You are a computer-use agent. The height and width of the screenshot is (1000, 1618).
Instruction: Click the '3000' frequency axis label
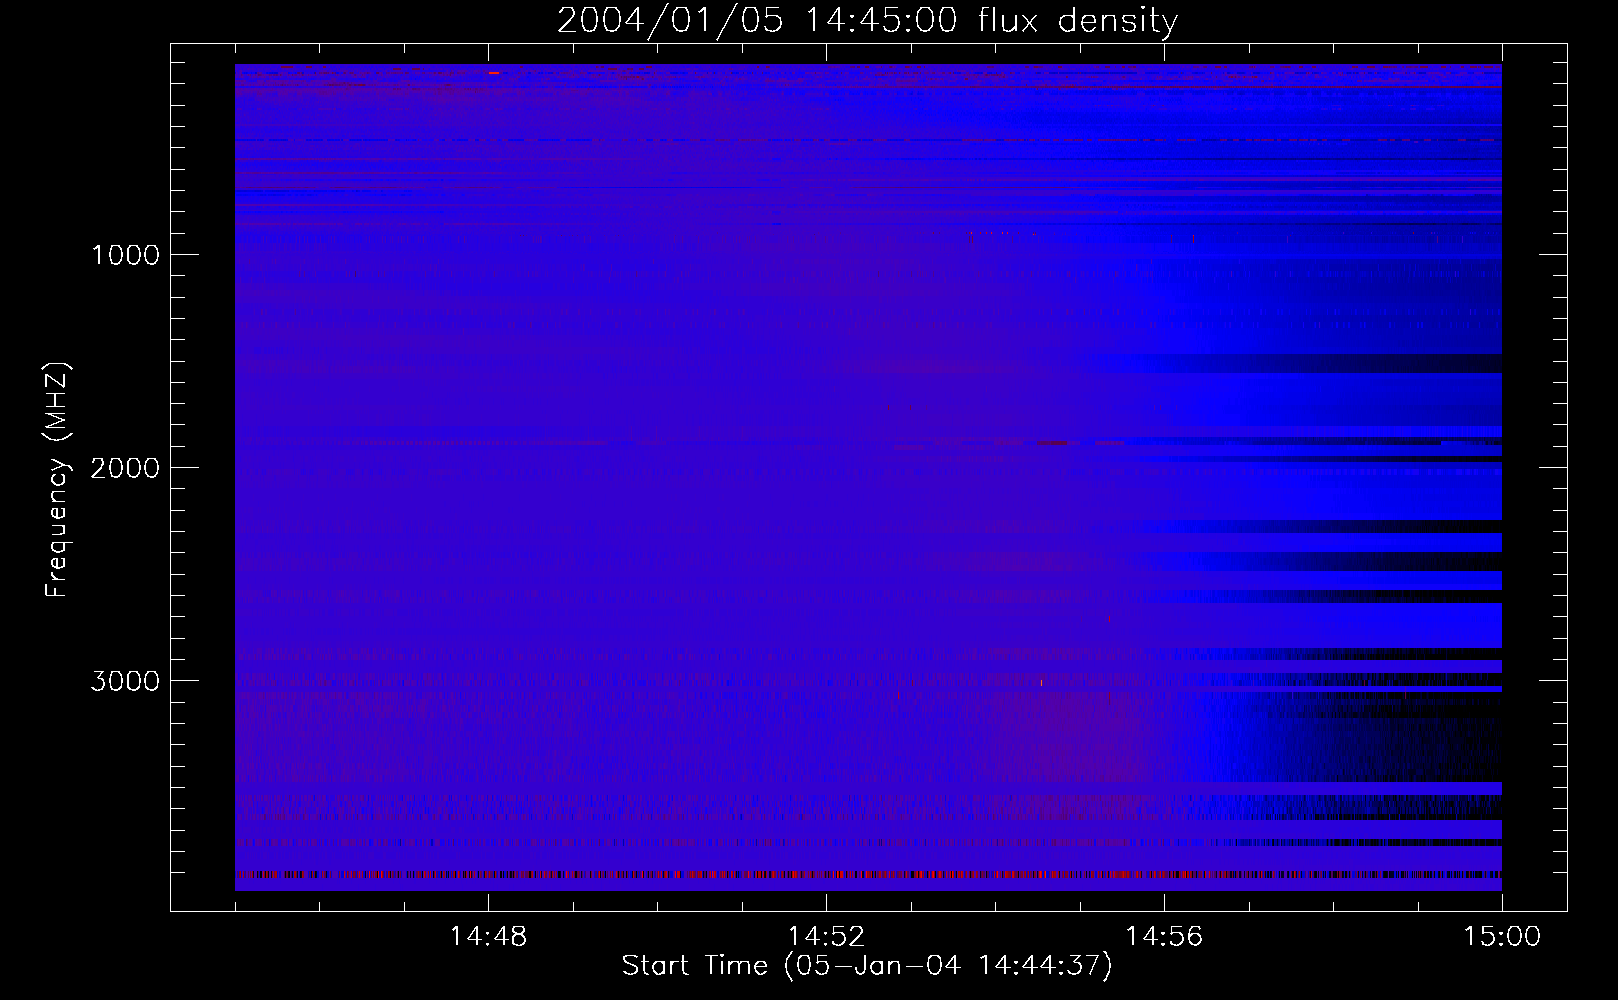pyautogui.click(x=125, y=681)
